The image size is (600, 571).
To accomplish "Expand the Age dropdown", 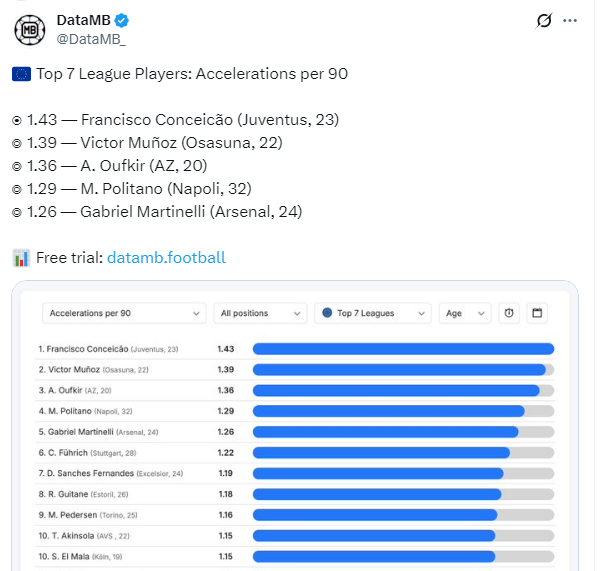I will click(465, 313).
